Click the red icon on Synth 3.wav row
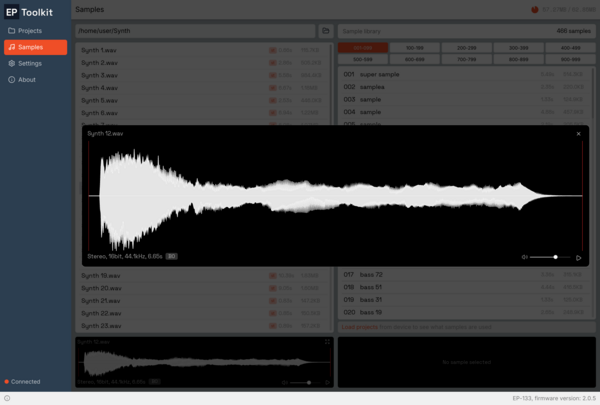600x405 pixels. [272, 75]
